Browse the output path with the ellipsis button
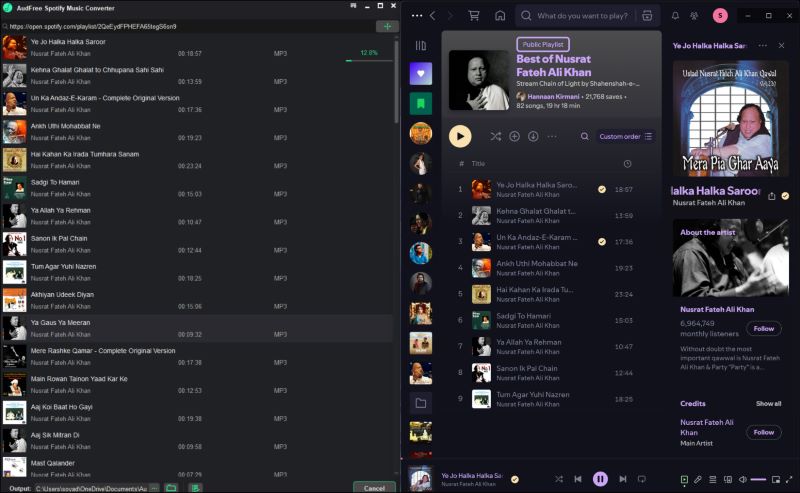This screenshot has width=800, height=493. pos(155,488)
